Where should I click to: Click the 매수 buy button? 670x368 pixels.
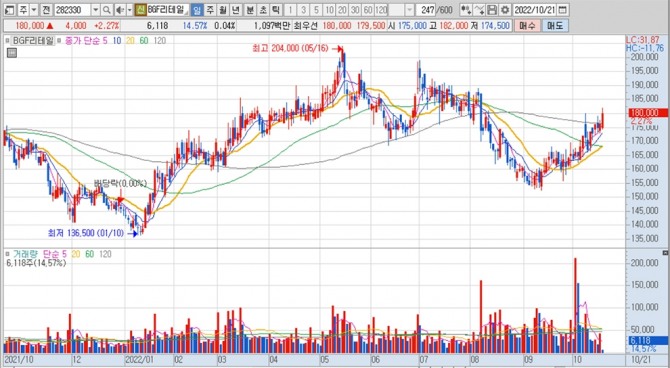point(527,26)
